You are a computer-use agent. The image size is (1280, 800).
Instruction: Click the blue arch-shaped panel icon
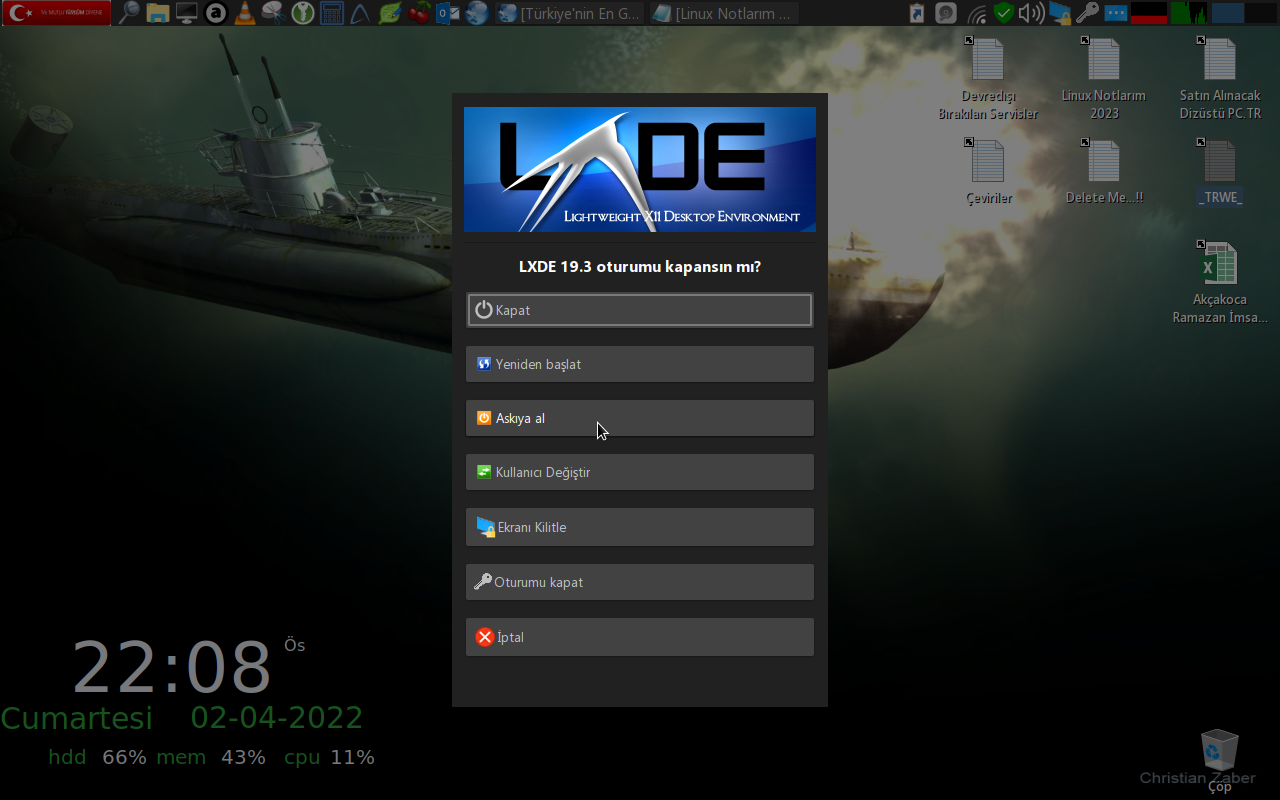360,13
